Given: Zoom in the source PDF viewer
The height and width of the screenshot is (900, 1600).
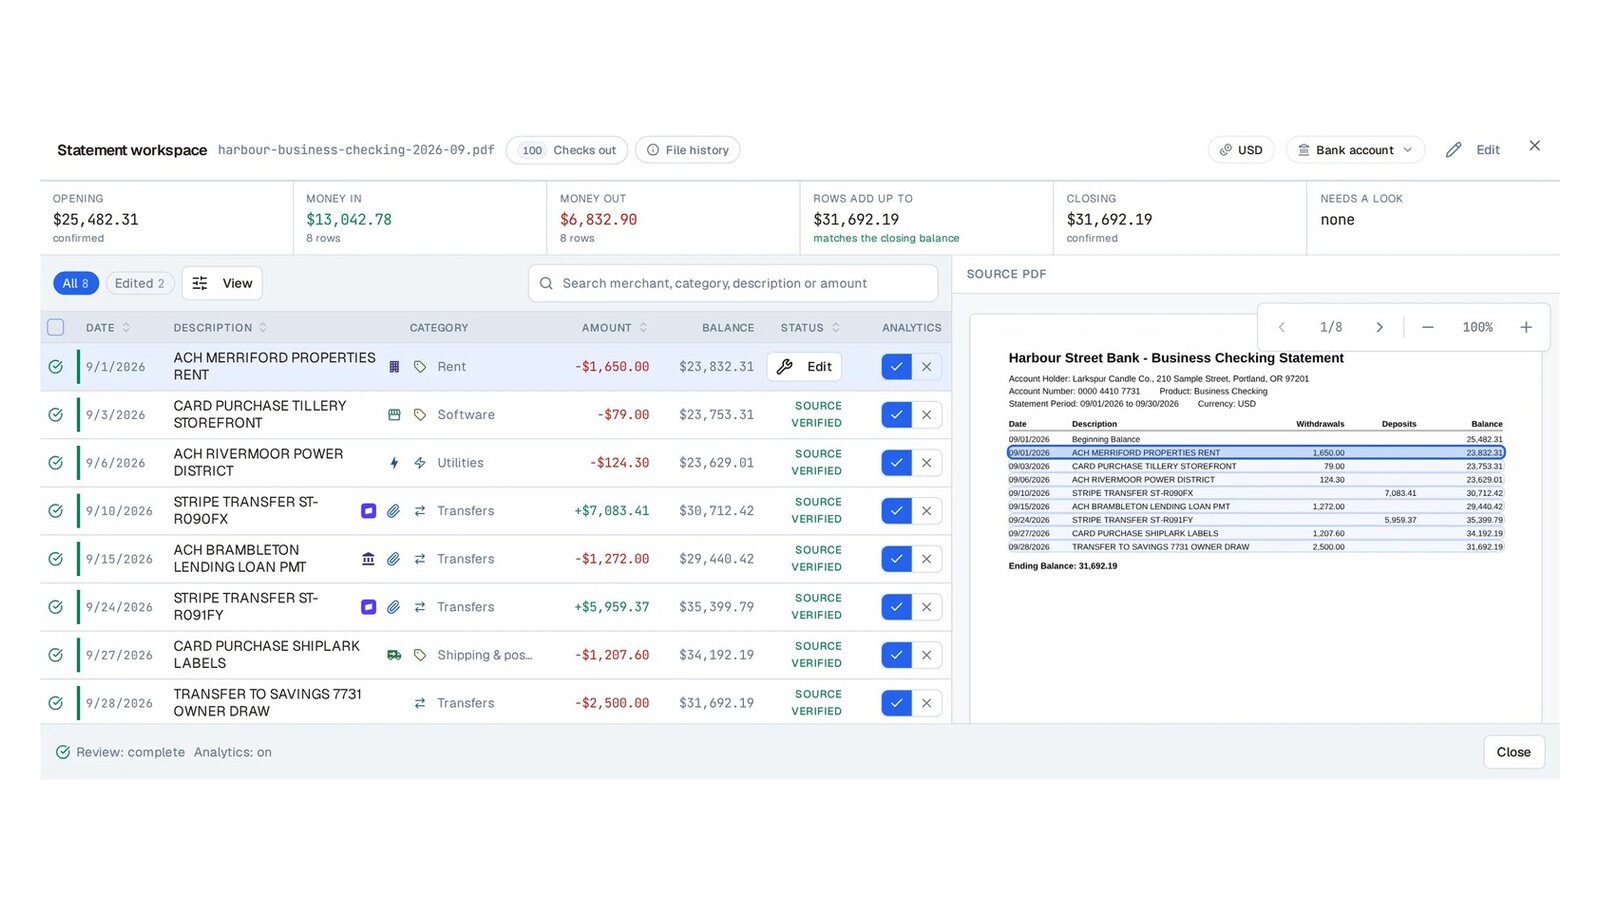Looking at the screenshot, I should point(1526,327).
